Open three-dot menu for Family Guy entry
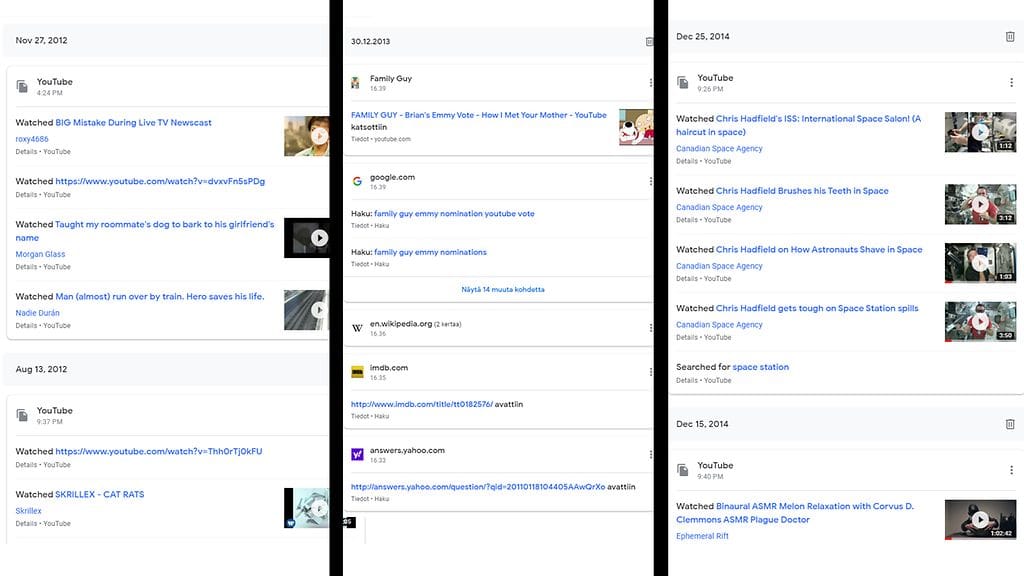This screenshot has width=1024, height=576. click(651, 83)
